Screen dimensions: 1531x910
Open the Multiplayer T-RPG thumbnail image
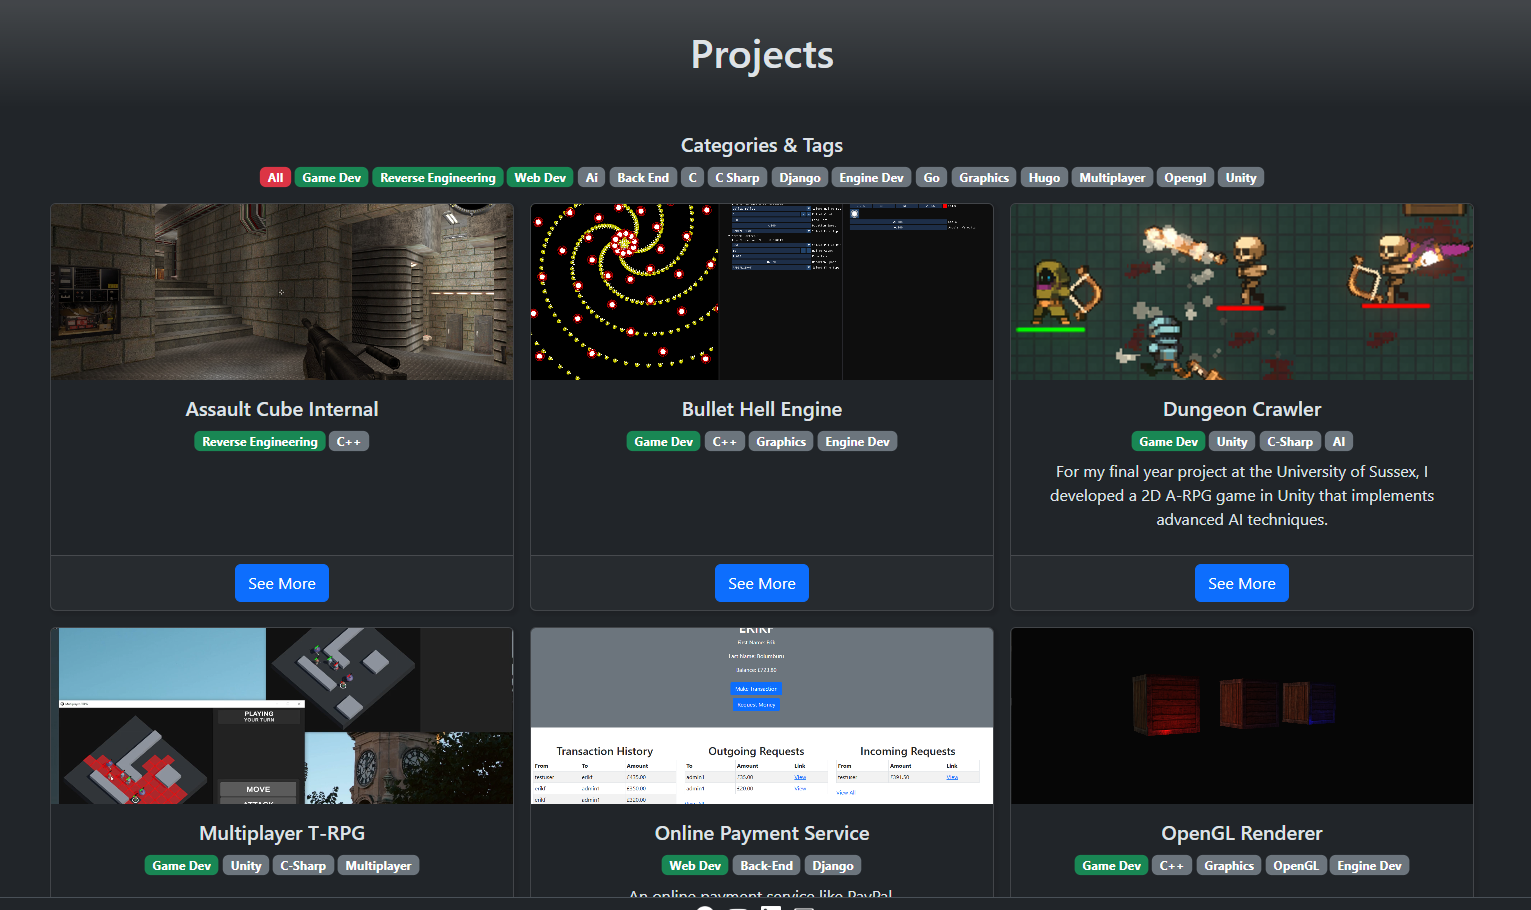pos(282,716)
